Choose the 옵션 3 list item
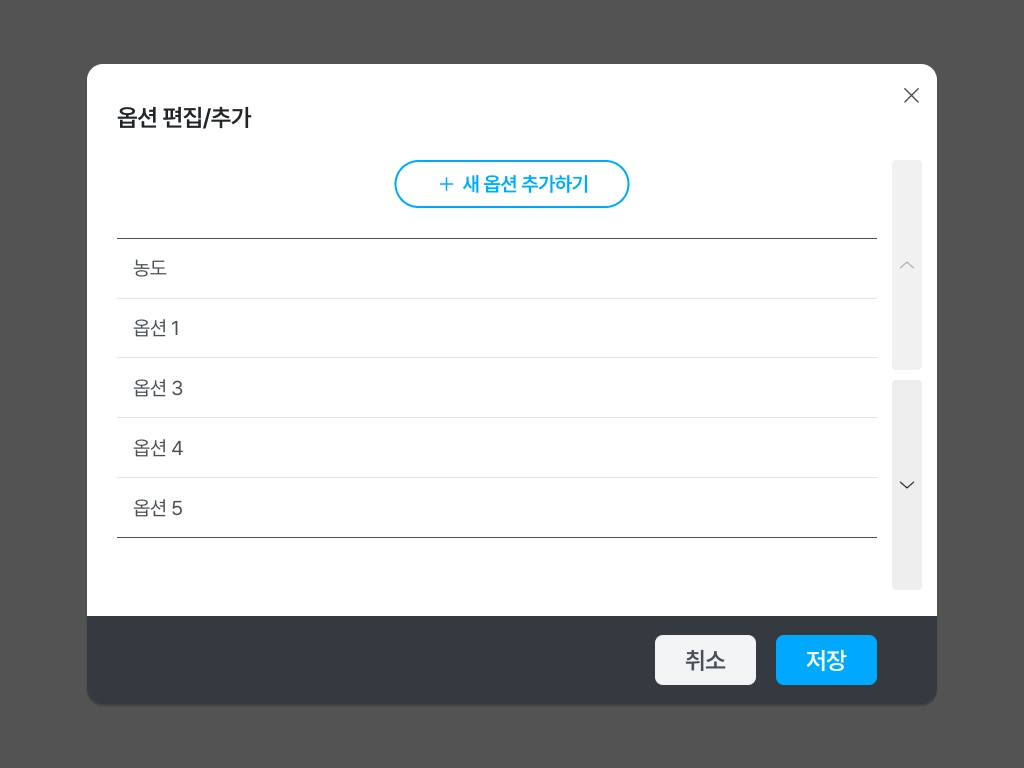This screenshot has height=768, width=1024. point(496,388)
